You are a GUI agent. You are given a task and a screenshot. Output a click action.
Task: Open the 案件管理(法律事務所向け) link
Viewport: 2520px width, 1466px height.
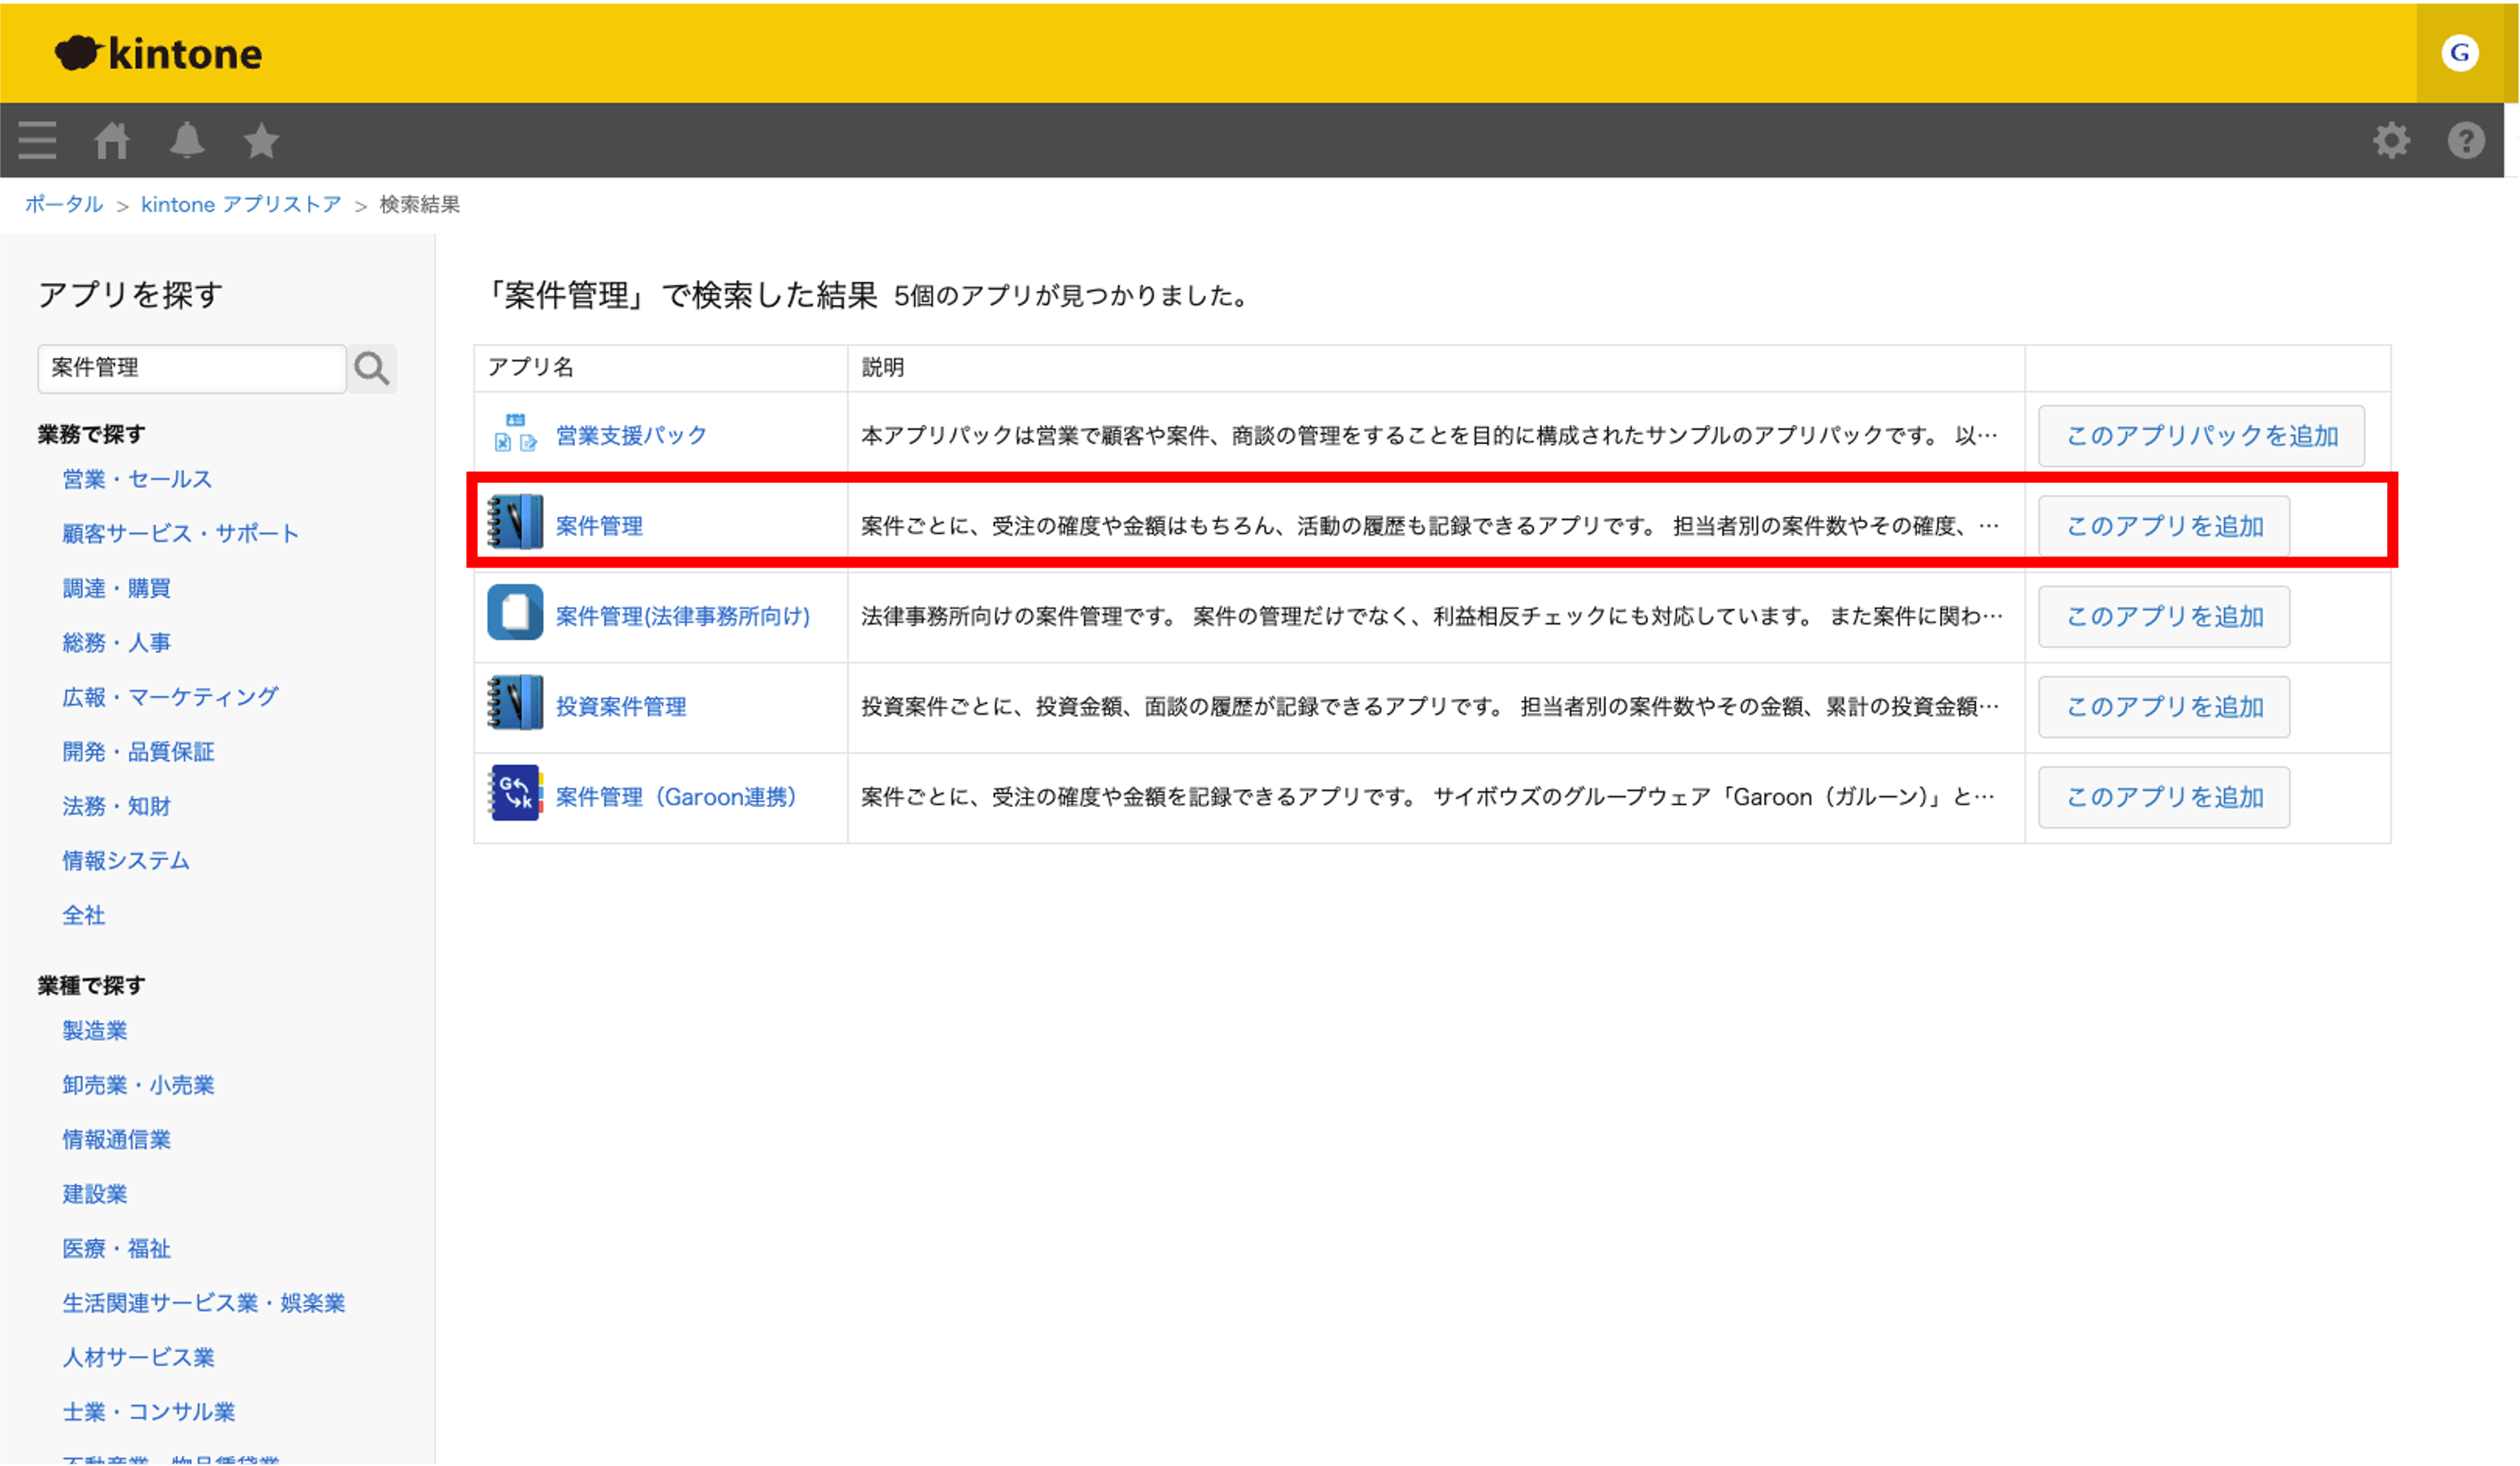click(683, 616)
